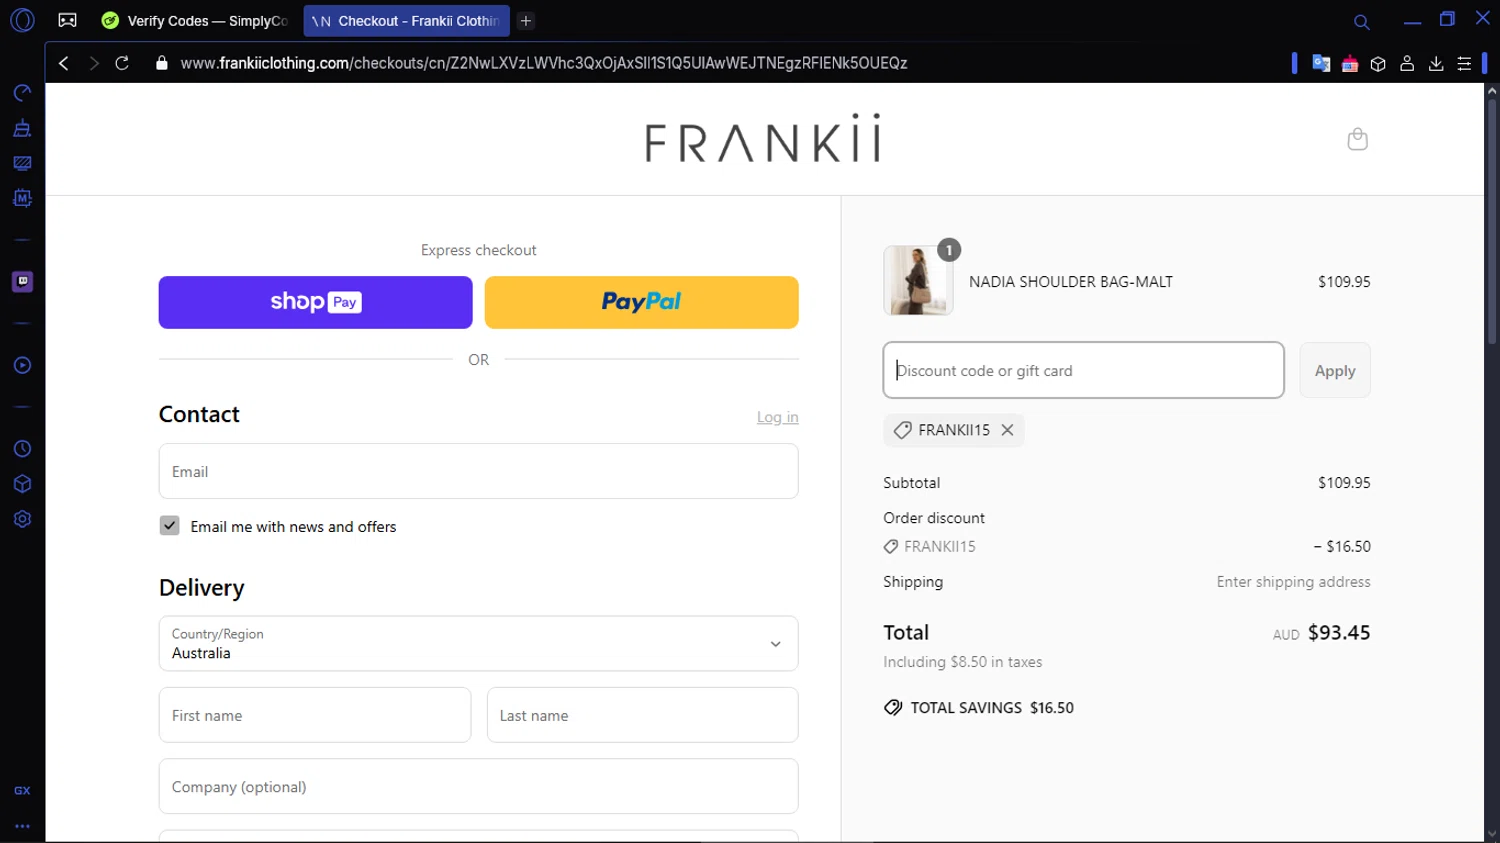Click the page vertical scrollbar thumb

[1491, 222]
